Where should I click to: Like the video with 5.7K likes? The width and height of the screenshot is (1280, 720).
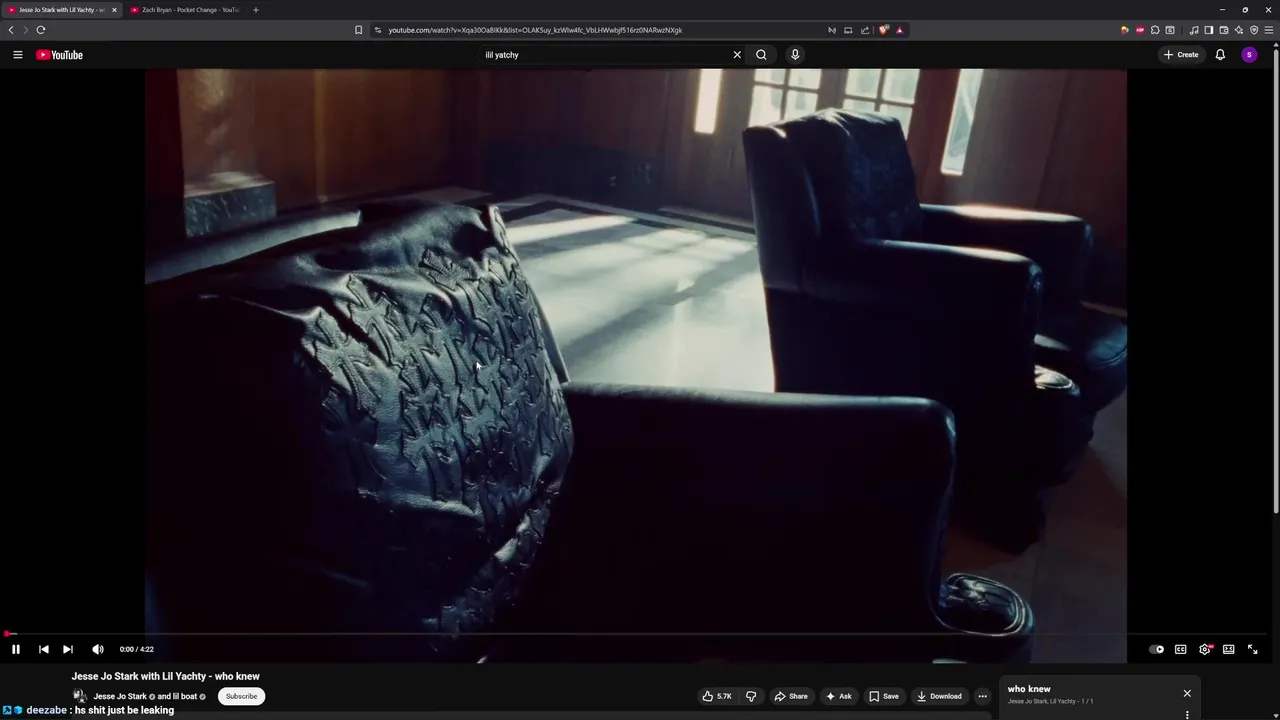pos(717,696)
